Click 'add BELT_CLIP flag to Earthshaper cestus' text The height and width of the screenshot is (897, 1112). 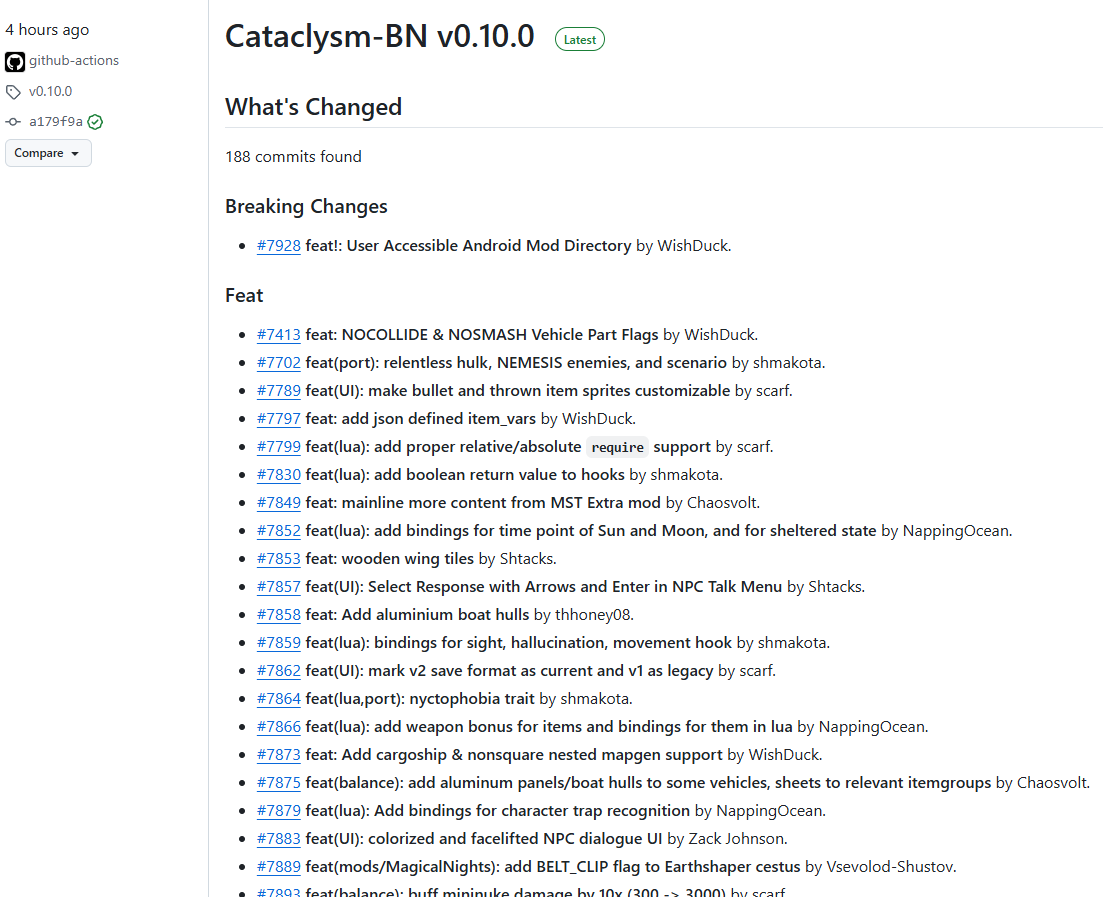[x=652, y=867]
